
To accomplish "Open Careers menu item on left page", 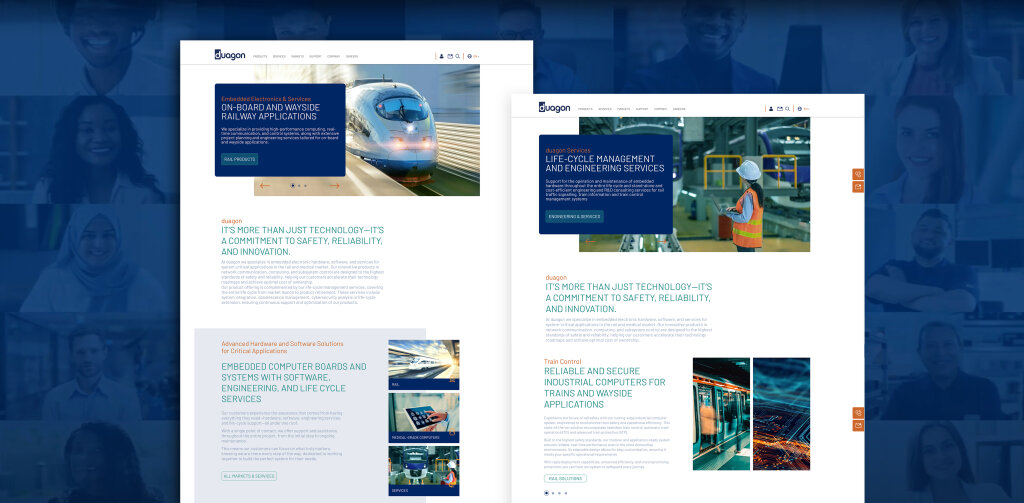I will coord(352,57).
